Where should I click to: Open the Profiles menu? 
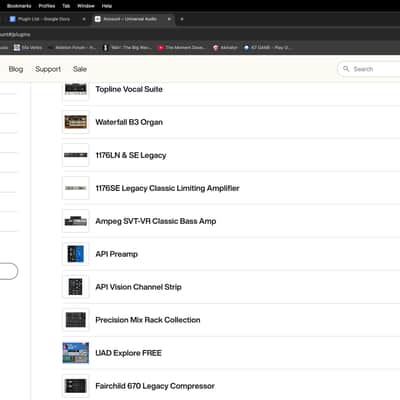[x=47, y=6]
